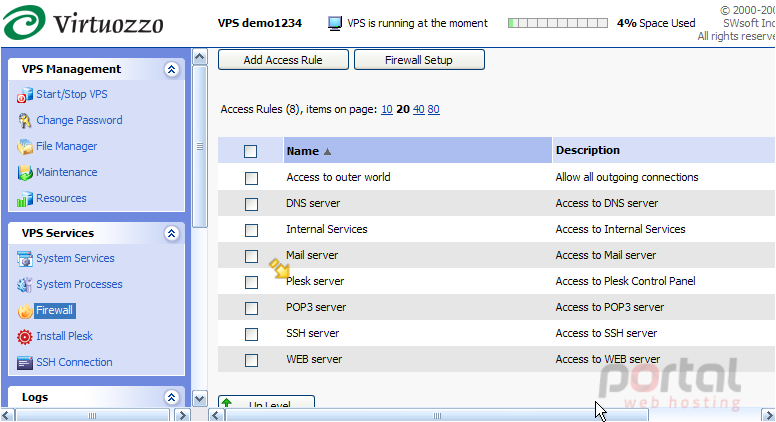Click sidebar vertical scrollbar up arrow
776x422 pixels.
(199, 57)
